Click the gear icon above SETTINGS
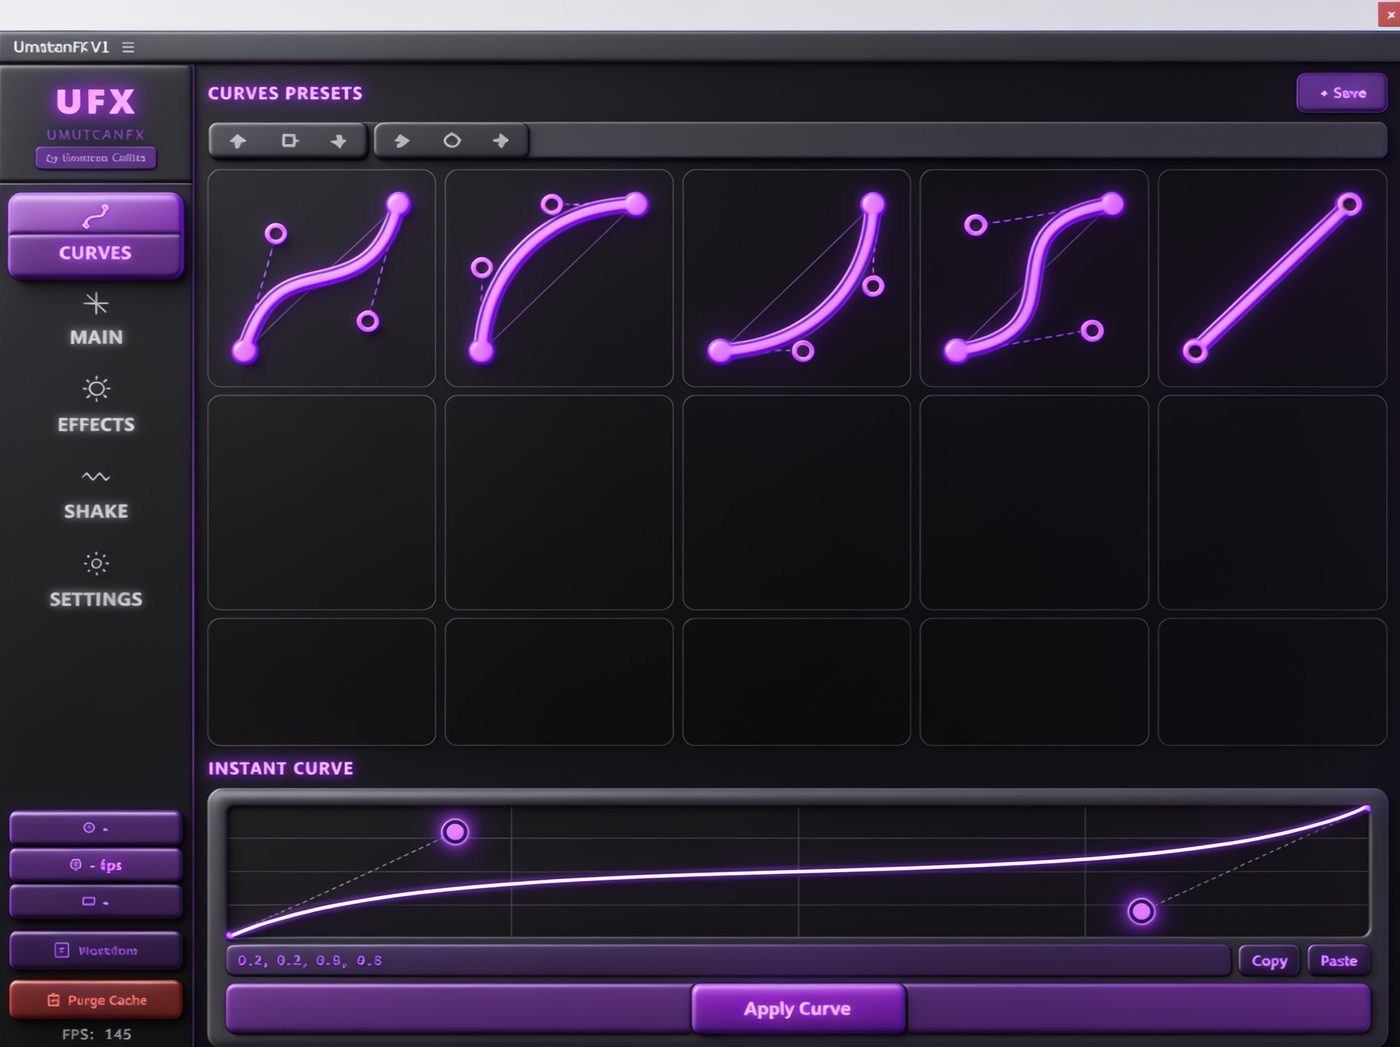Image resolution: width=1400 pixels, height=1047 pixels. tap(96, 564)
